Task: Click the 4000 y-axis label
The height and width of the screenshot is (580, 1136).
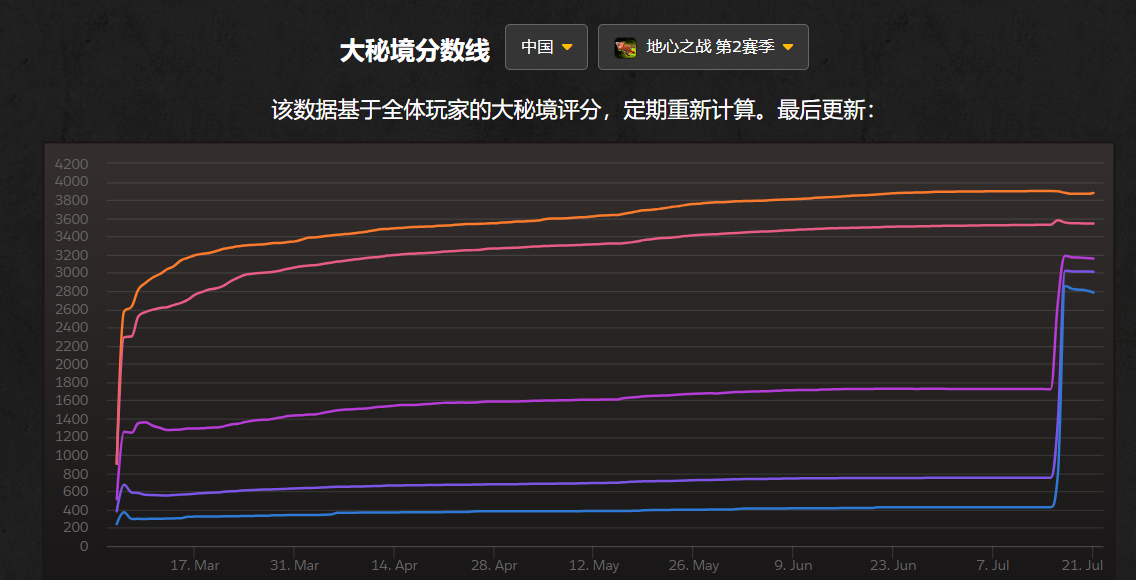Action: (72, 181)
